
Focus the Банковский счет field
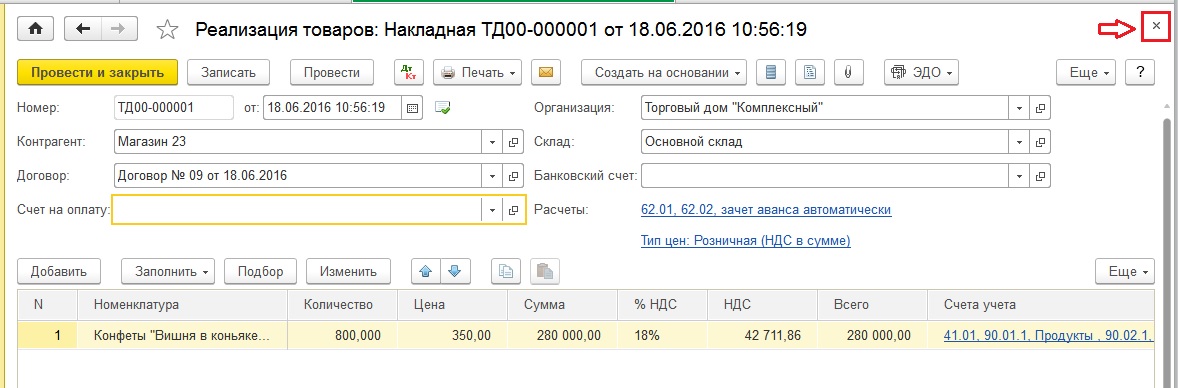pos(824,176)
